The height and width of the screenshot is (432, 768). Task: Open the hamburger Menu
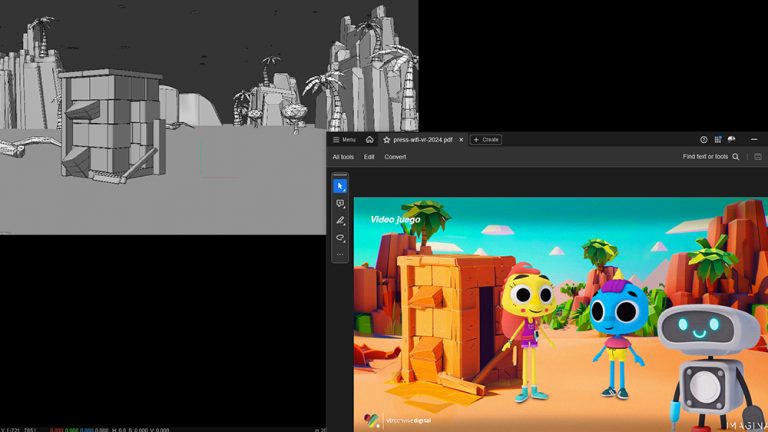pyautogui.click(x=344, y=140)
